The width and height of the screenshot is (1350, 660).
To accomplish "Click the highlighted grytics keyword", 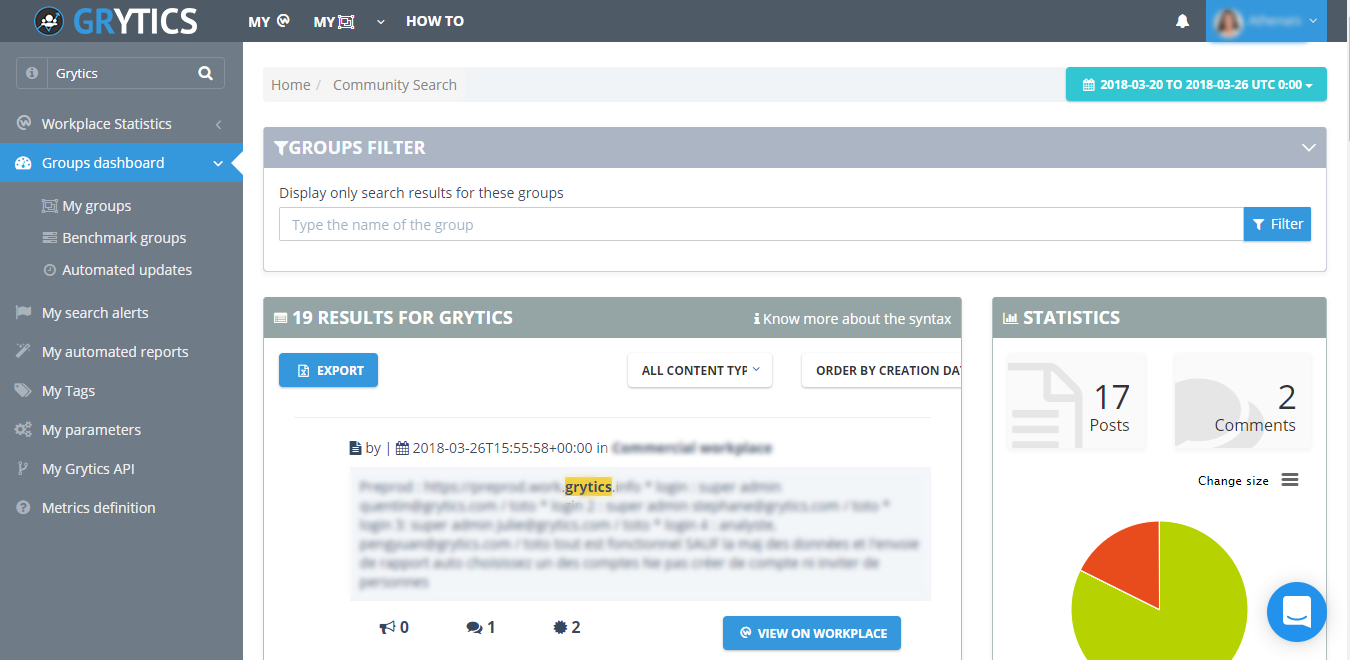I will (588, 487).
